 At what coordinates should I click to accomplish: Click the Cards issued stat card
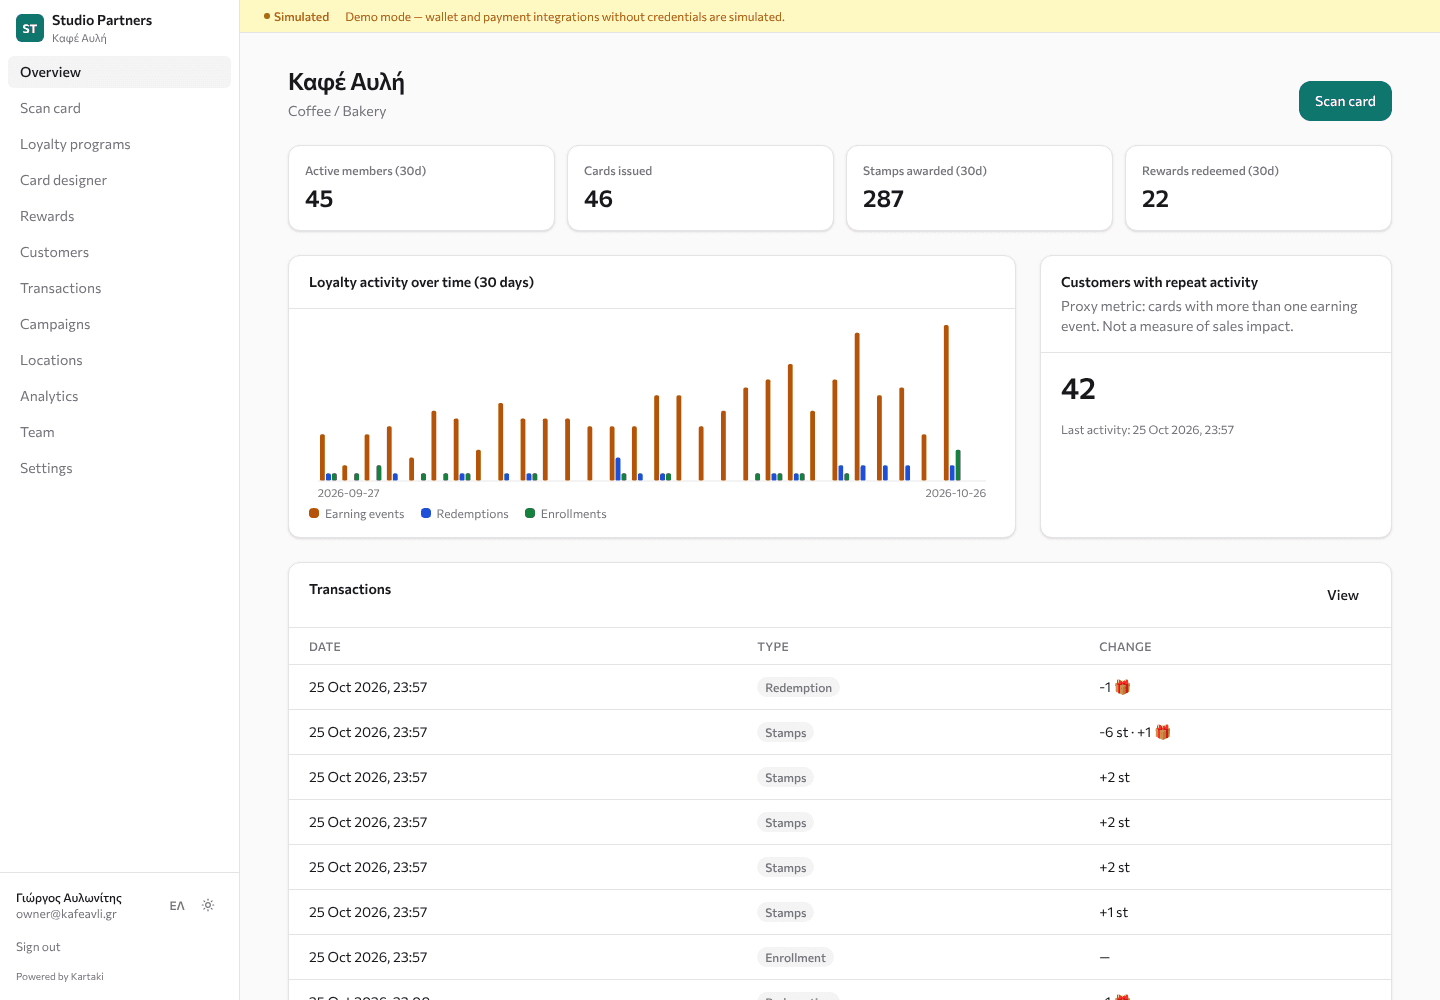(x=700, y=188)
